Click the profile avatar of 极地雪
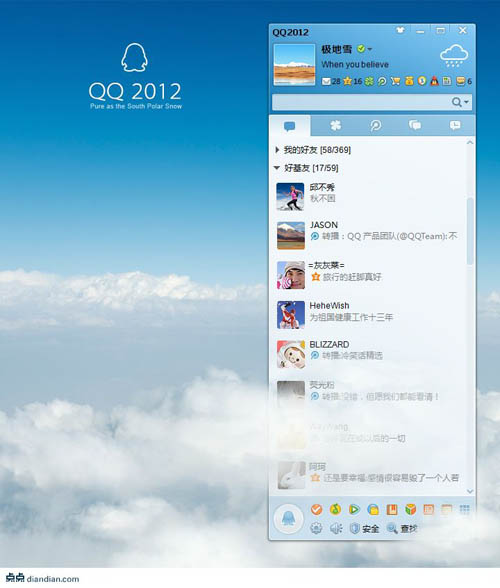Image resolution: width=500 pixels, height=588 pixels. click(294, 65)
